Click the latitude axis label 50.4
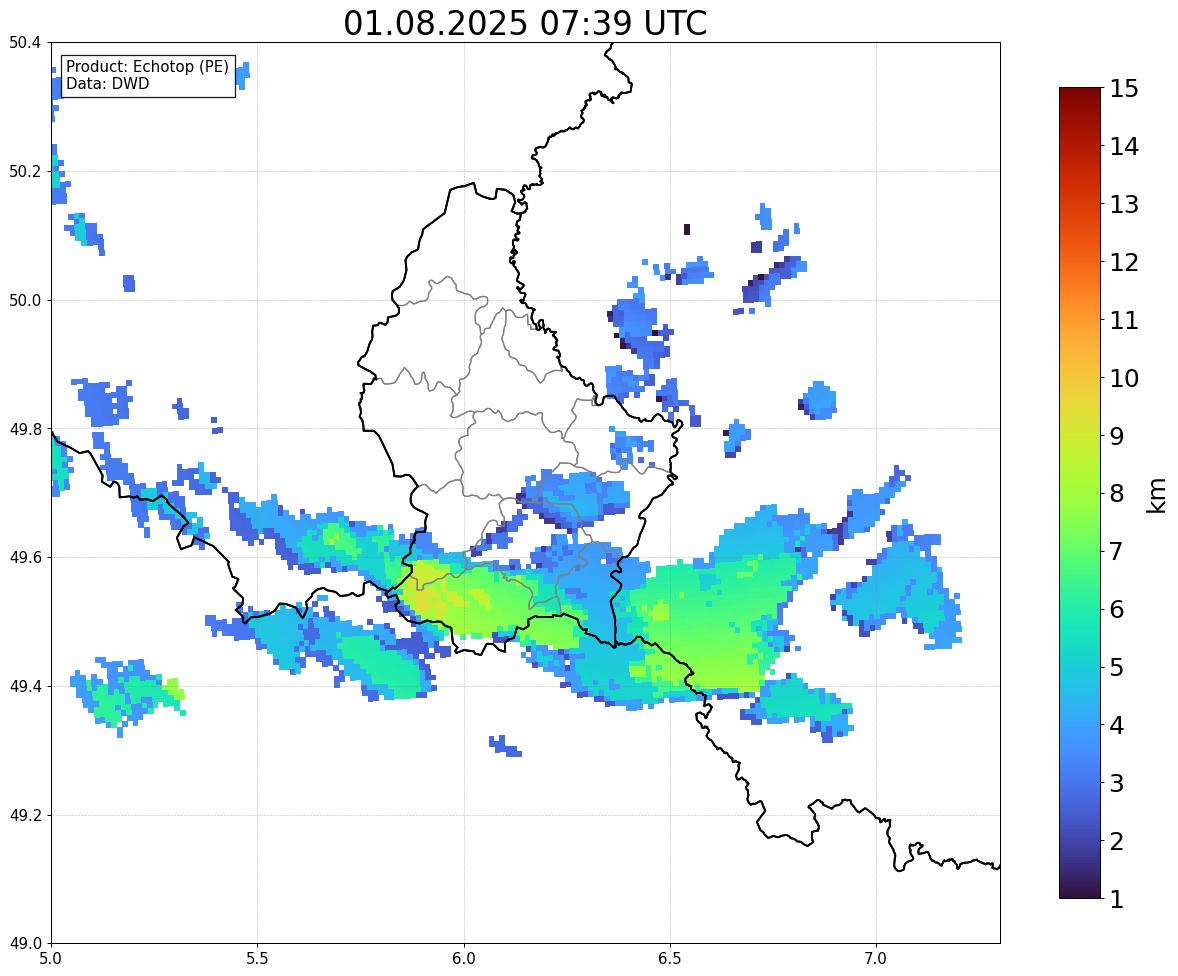Image resolution: width=1178 pixels, height=976 pixels. [x=25, y=43]
